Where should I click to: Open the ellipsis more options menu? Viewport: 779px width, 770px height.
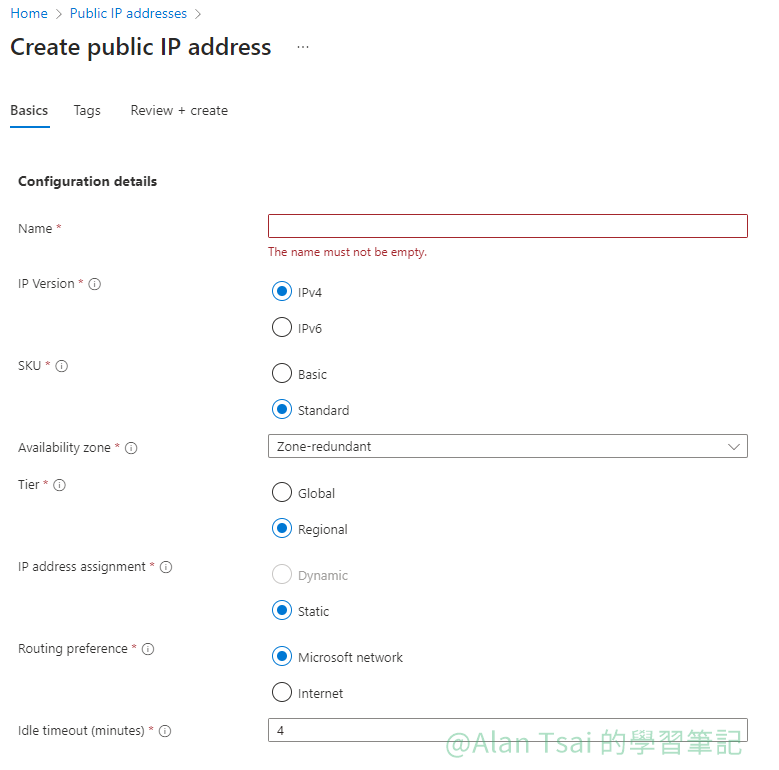303,47
